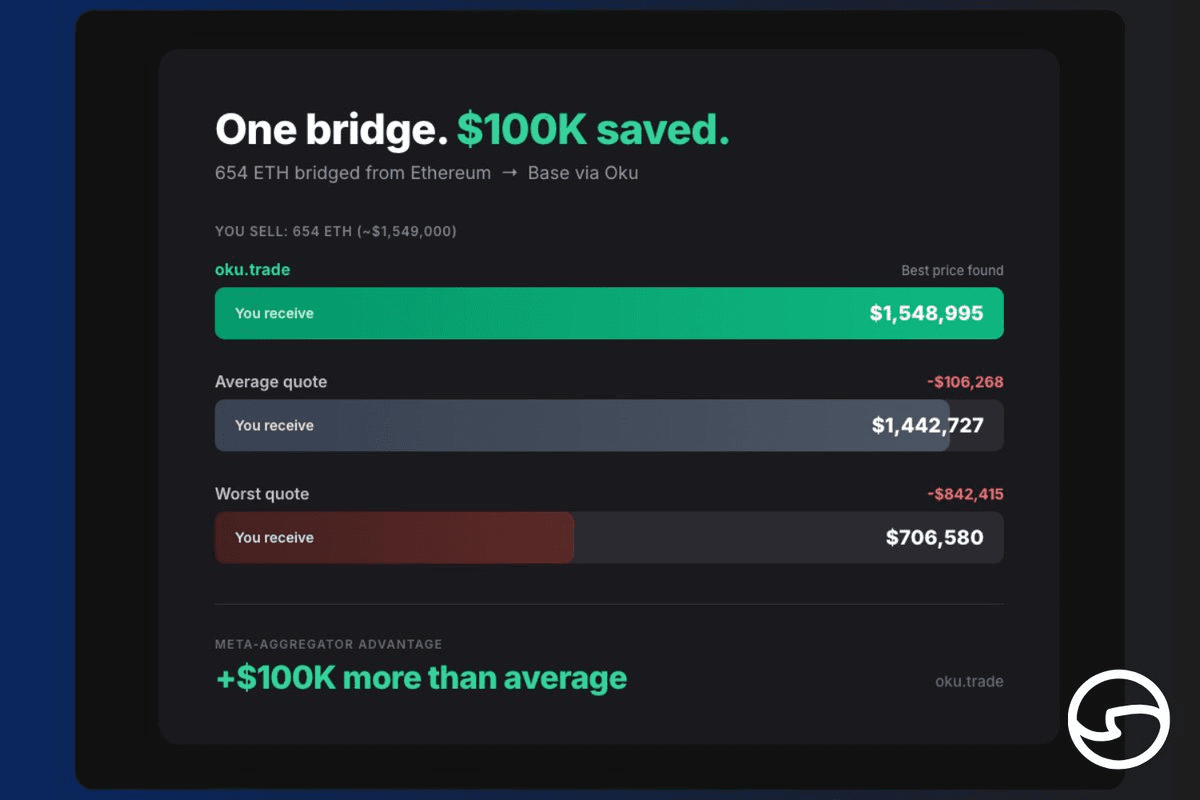Click the $1,442,727 amount

click(x=927, y=425)
